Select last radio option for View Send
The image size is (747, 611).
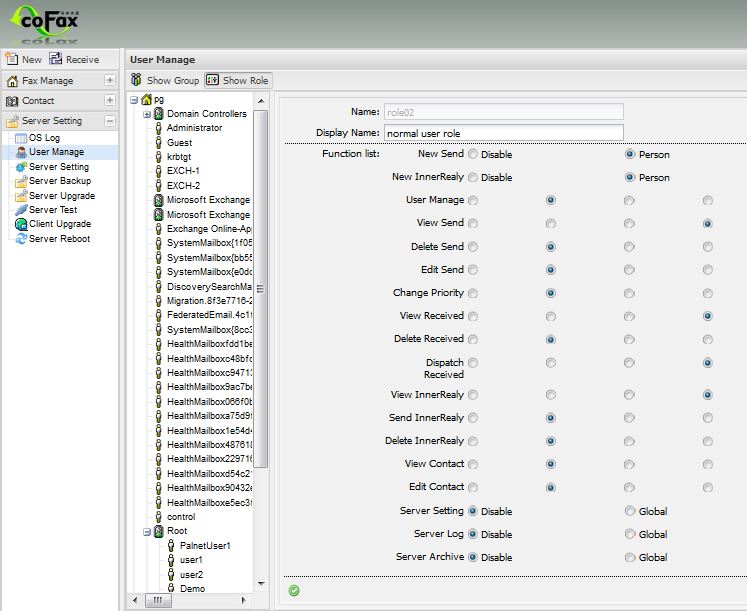click(708, 223)
